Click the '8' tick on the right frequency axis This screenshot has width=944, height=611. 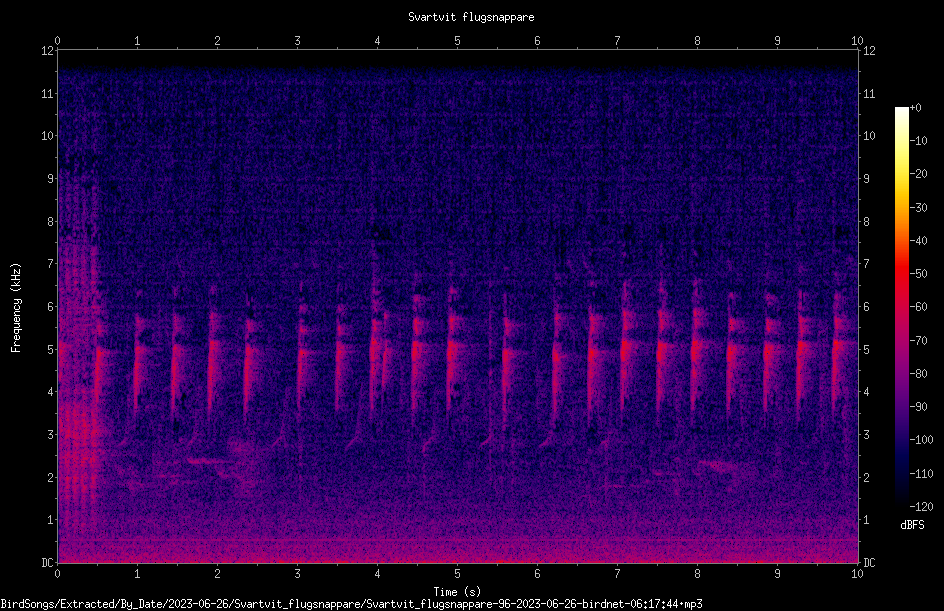866,222
